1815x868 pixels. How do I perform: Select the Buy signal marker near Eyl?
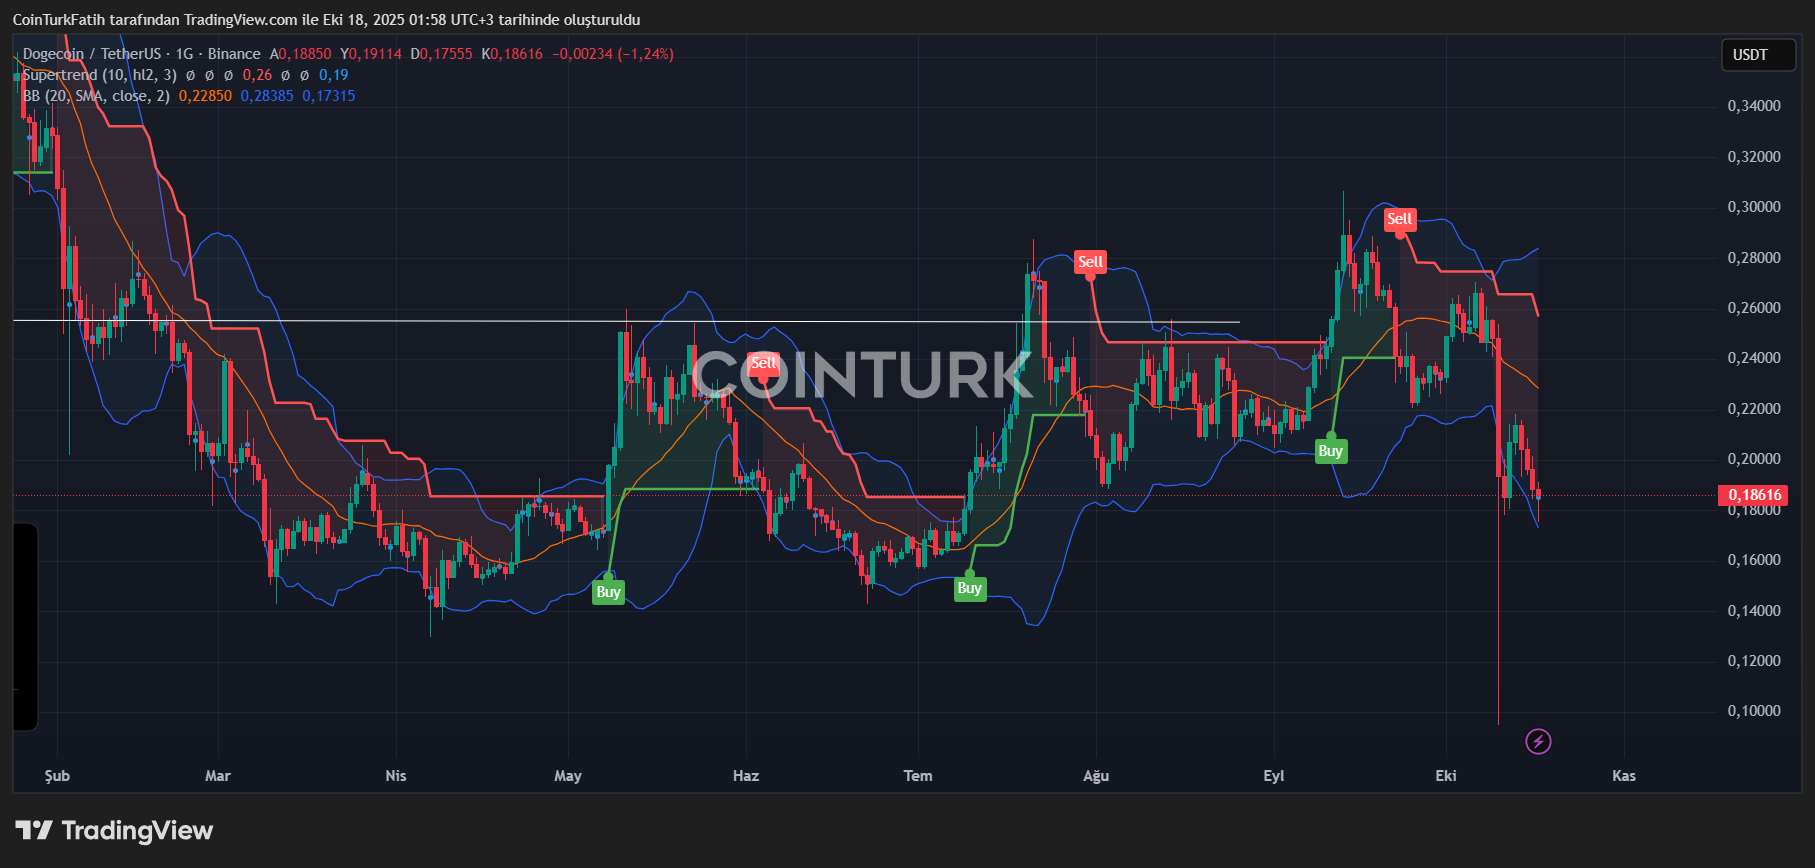coord(1330,451)
